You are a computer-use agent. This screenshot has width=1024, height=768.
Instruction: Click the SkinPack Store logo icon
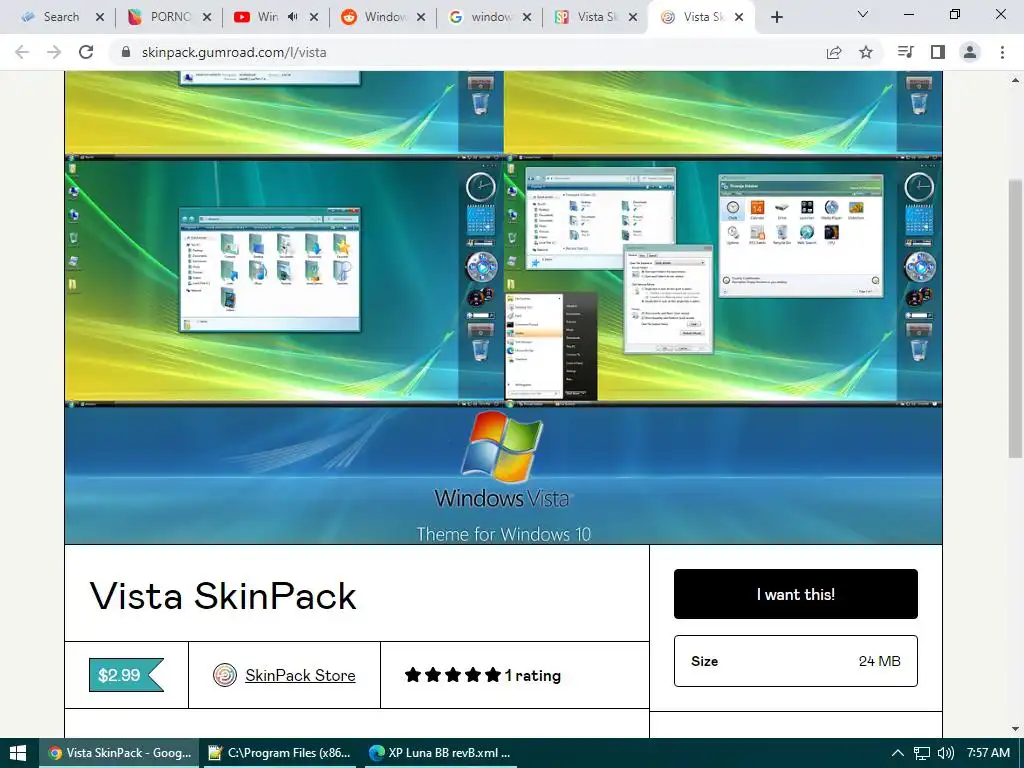225,675
